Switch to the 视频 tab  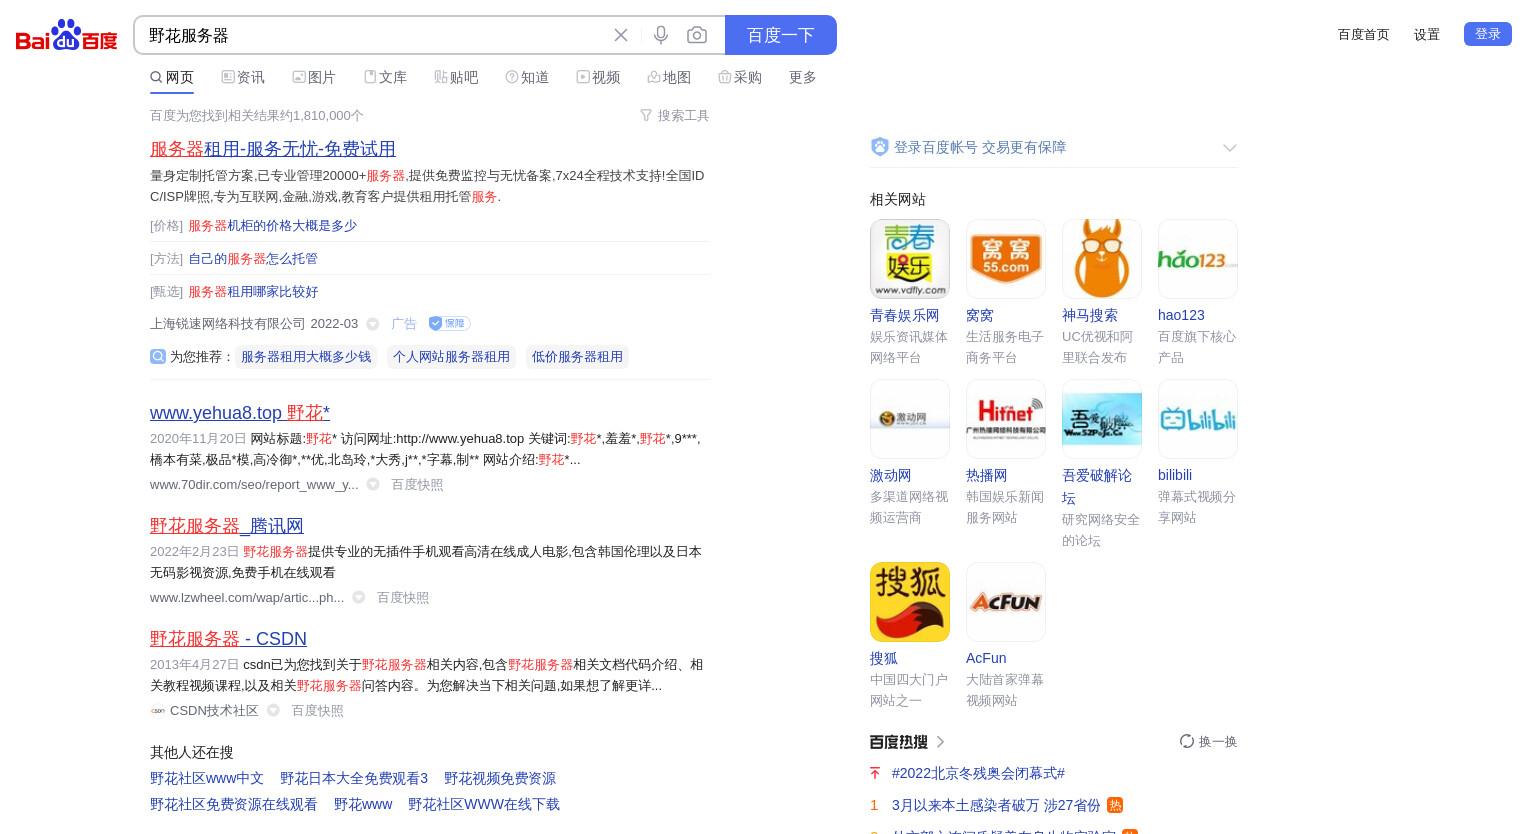pos(598,77)
